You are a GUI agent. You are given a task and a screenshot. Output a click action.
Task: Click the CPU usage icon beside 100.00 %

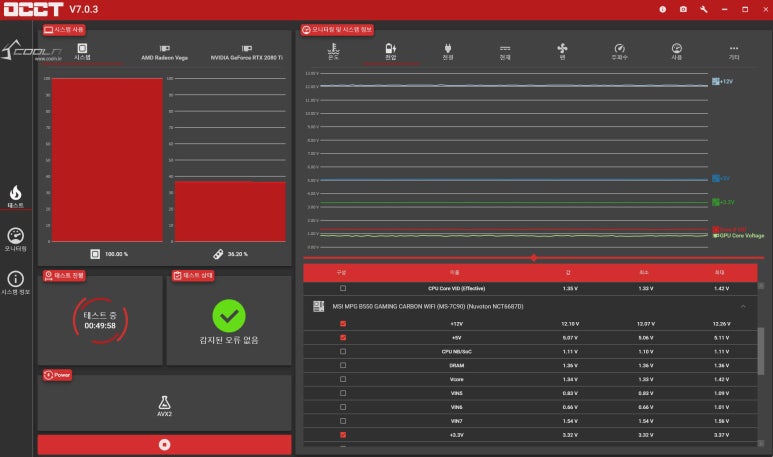pos(95,254)
